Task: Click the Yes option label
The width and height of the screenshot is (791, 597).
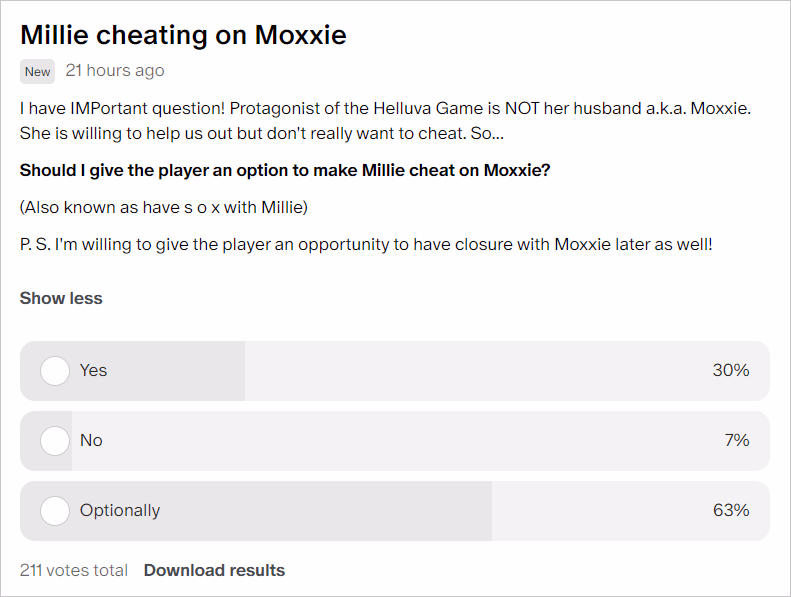Action: 93,370
